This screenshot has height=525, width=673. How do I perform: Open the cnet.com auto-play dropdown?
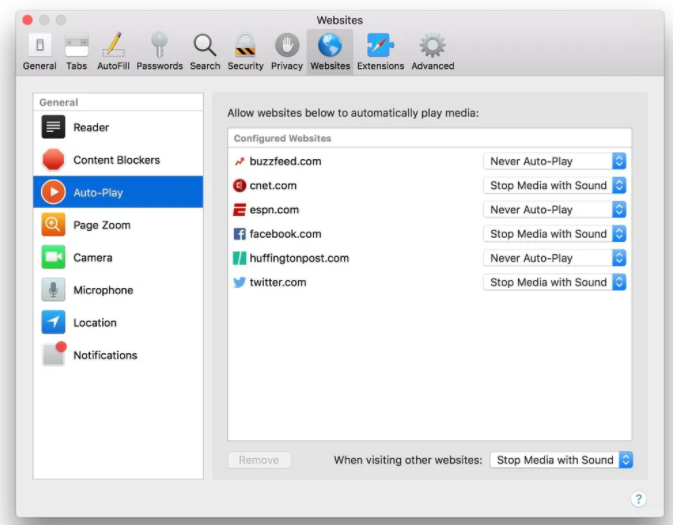(554, 185)
